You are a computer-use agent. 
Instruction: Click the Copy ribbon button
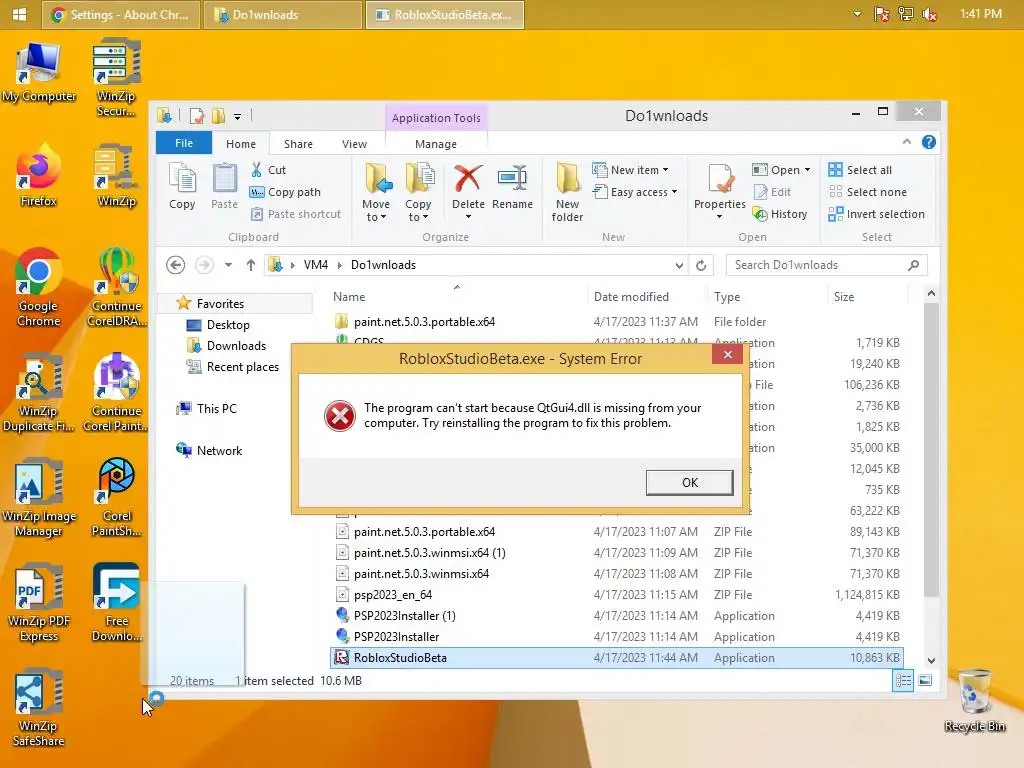click(182, 187)
